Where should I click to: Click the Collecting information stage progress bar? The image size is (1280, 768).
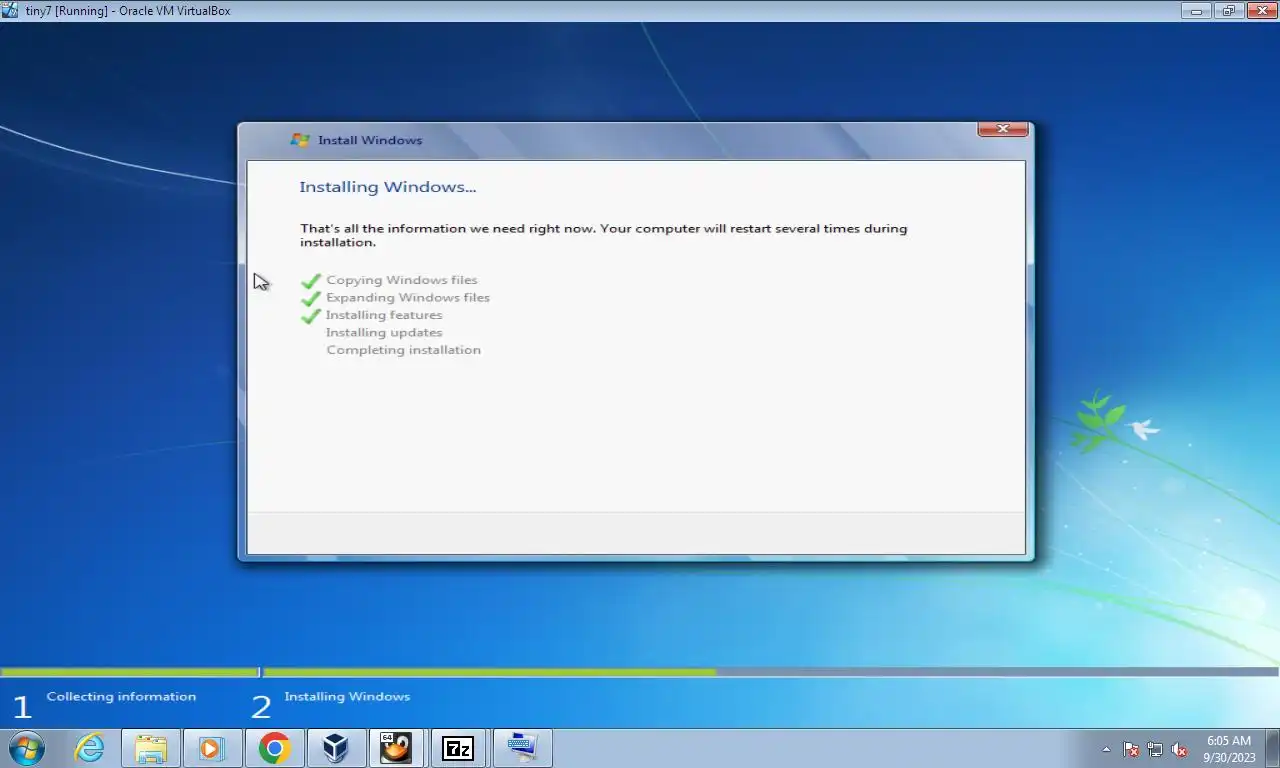coord(129,672)
